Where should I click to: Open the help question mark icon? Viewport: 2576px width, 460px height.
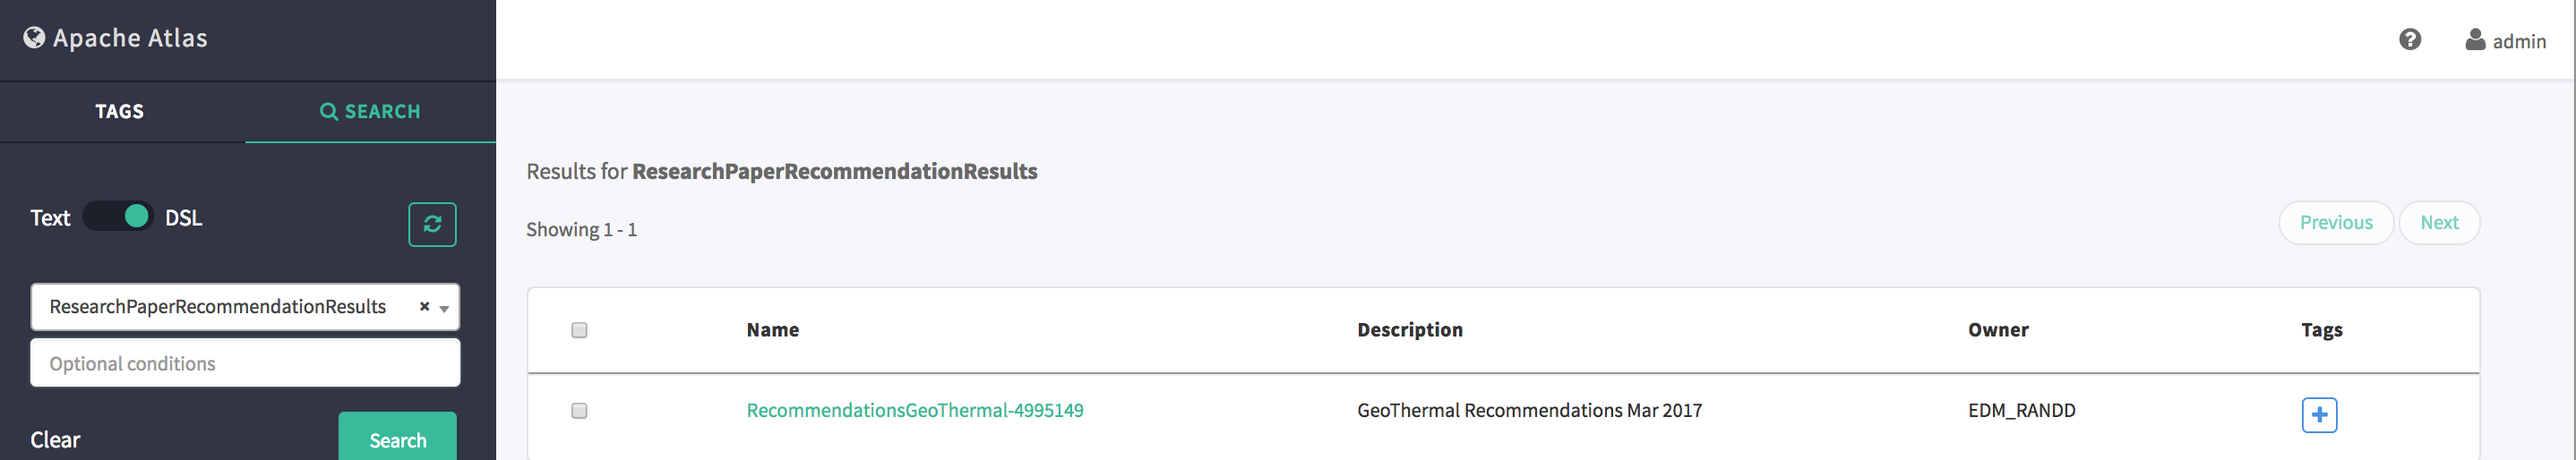click(2410, 40)
